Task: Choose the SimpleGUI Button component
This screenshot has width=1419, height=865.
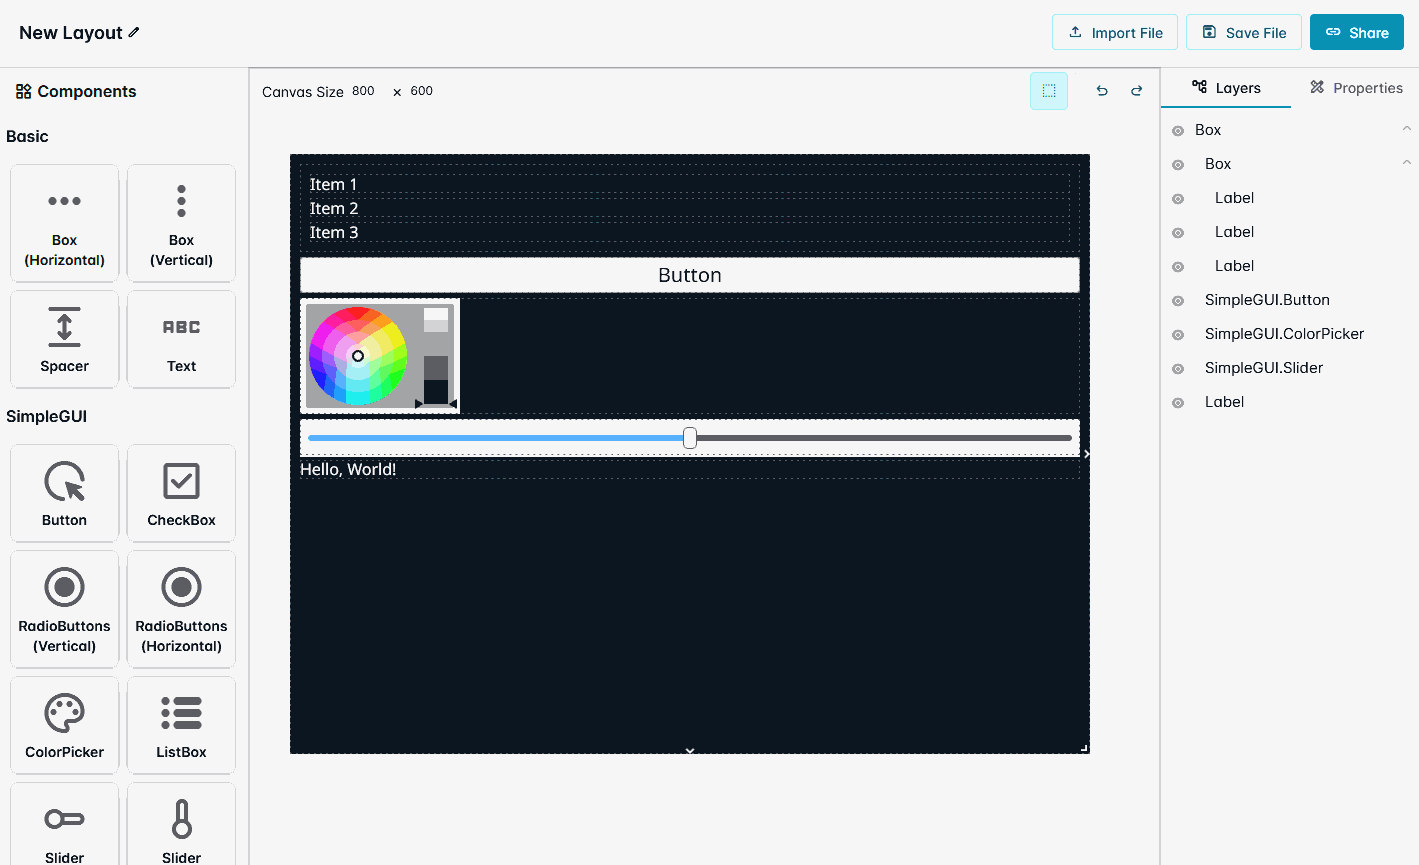Action: [64, 493]
